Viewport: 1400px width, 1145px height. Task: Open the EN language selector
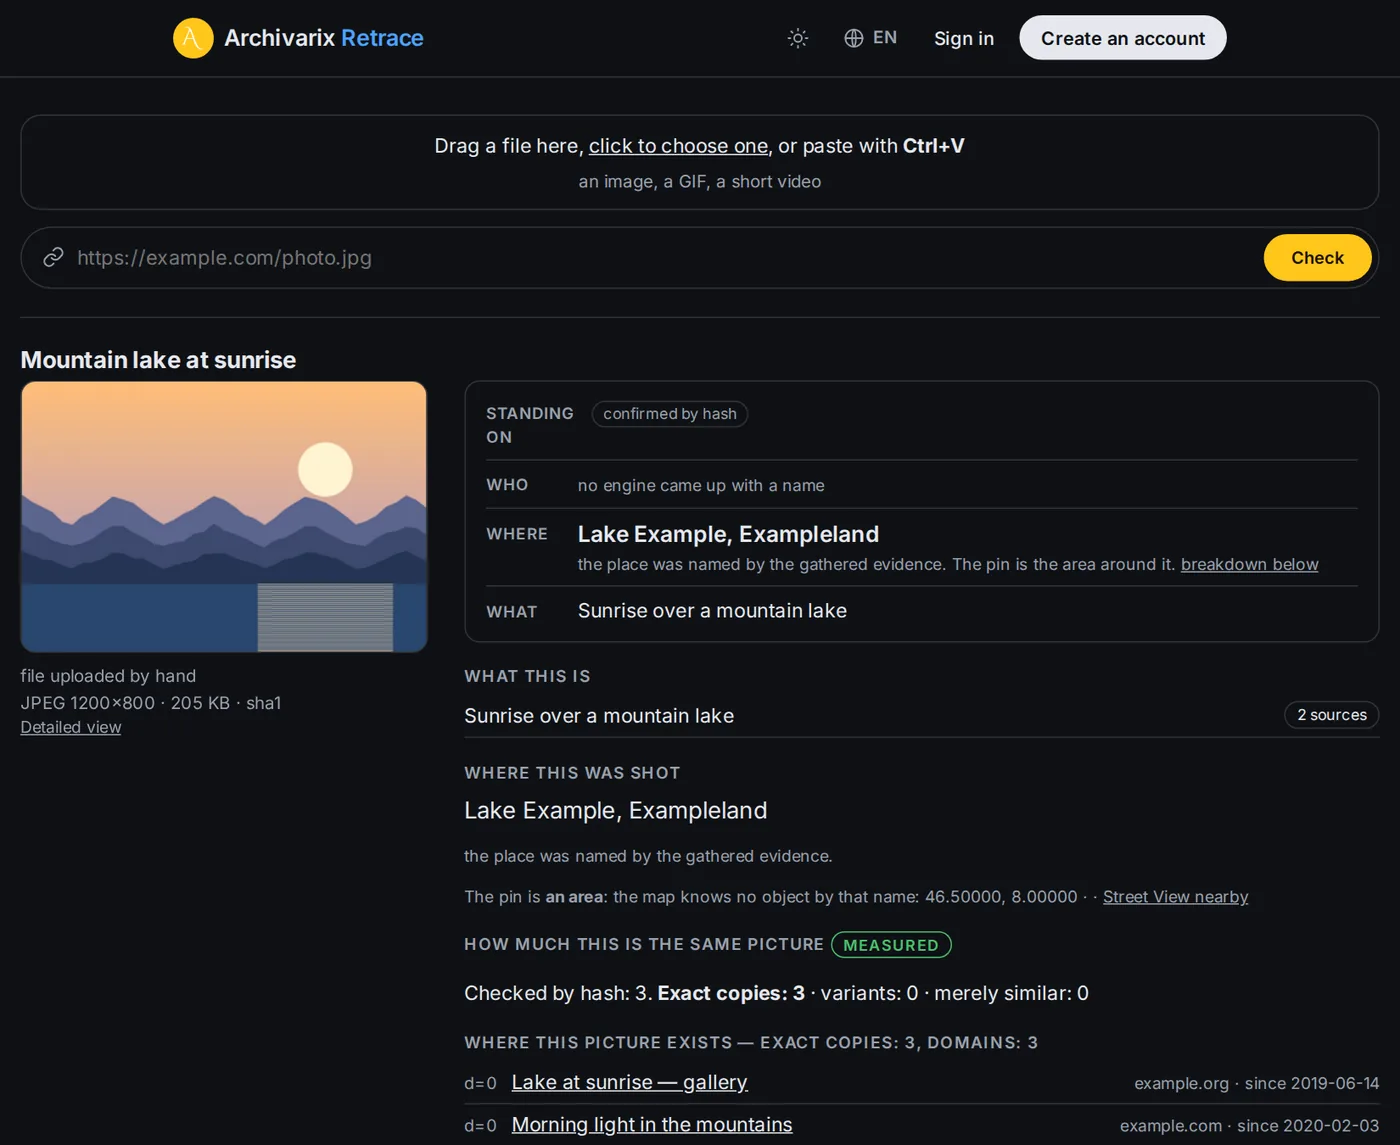pyautogui.click(x=870, y=38)
